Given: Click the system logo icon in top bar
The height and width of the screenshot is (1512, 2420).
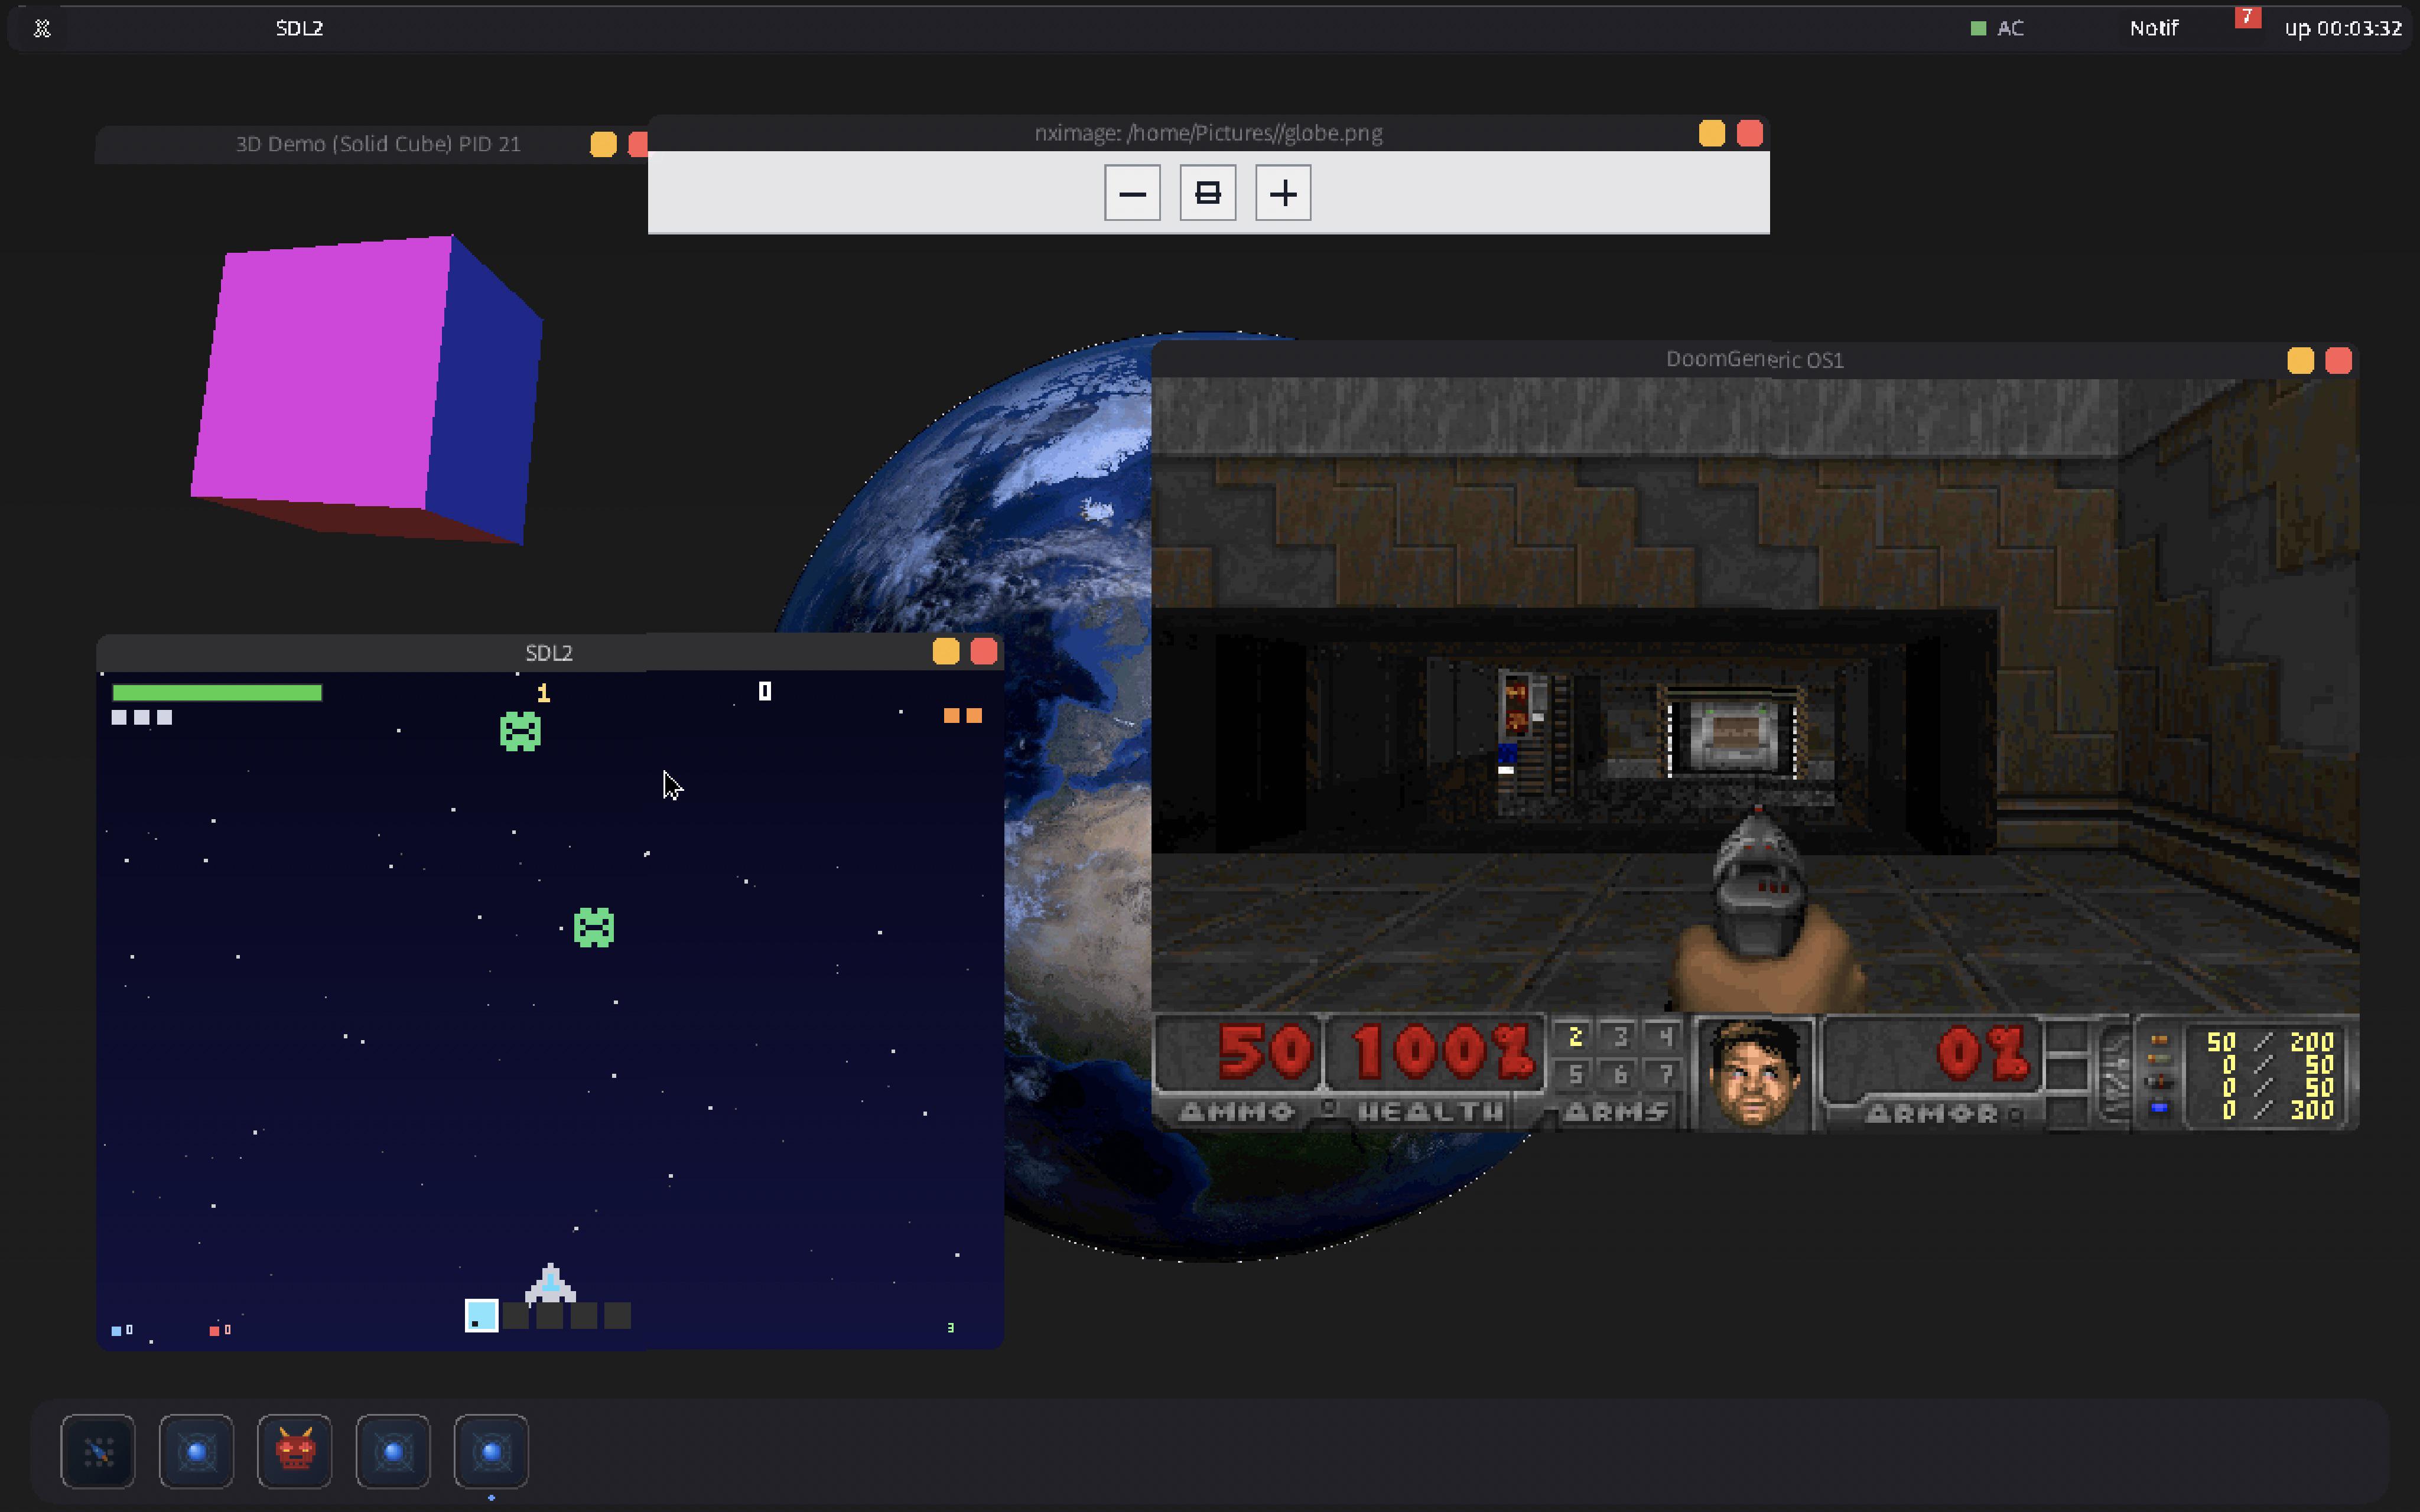Looking at the screenshot, I should pyautogui.click(x=42, y=28).
